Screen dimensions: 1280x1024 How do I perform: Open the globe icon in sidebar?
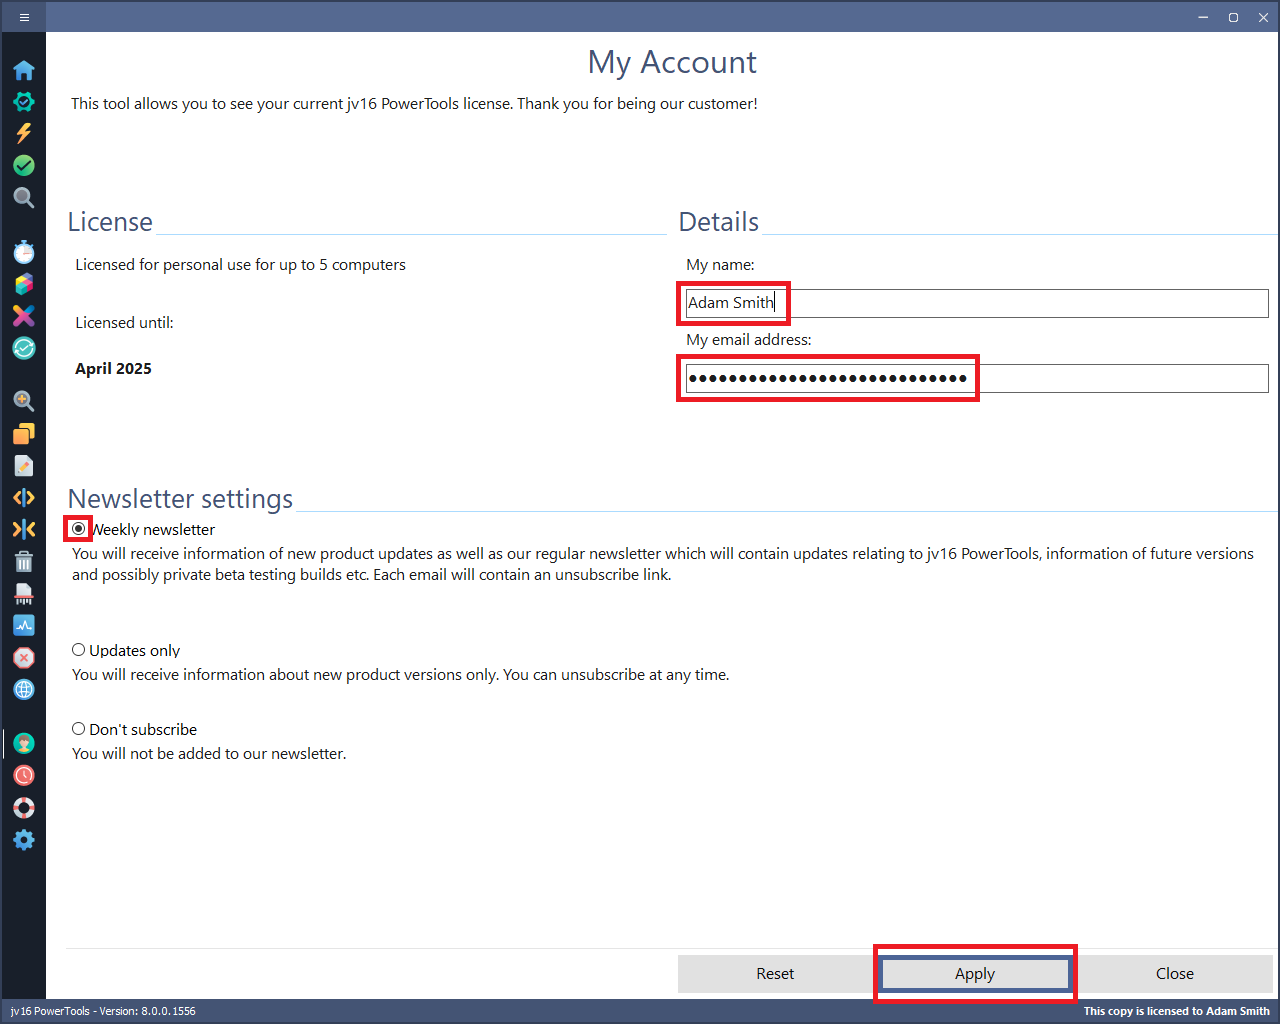[24, 689]
